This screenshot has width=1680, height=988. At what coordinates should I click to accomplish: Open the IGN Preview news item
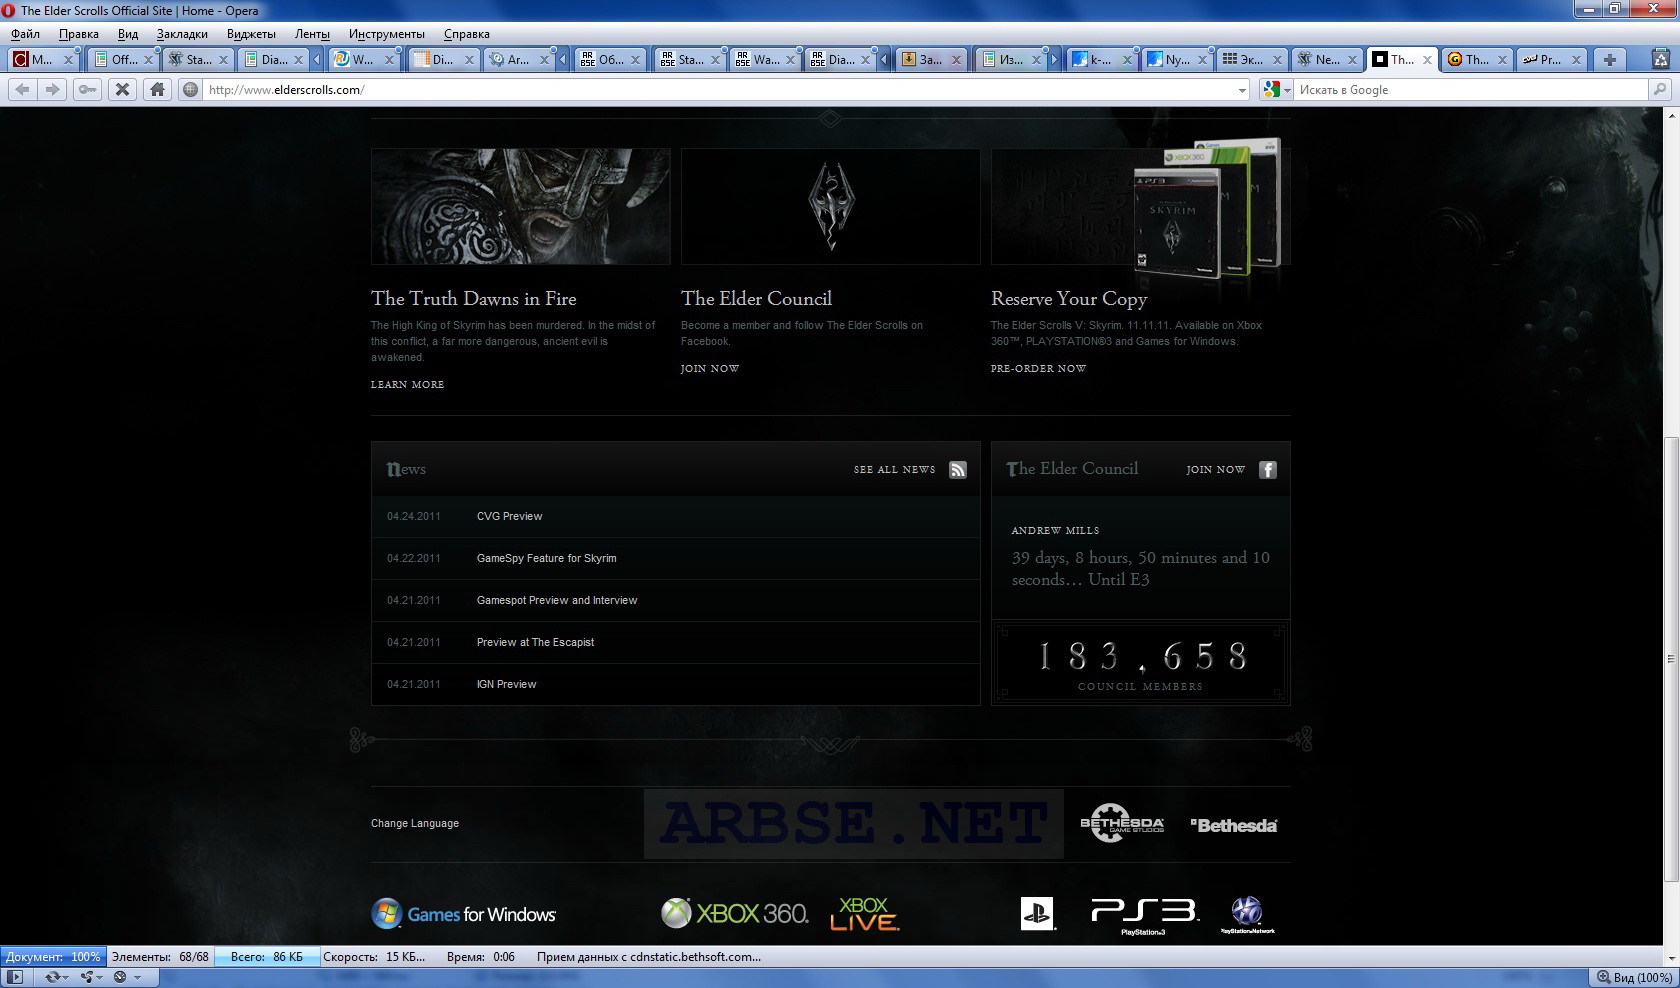pos(506,684)
